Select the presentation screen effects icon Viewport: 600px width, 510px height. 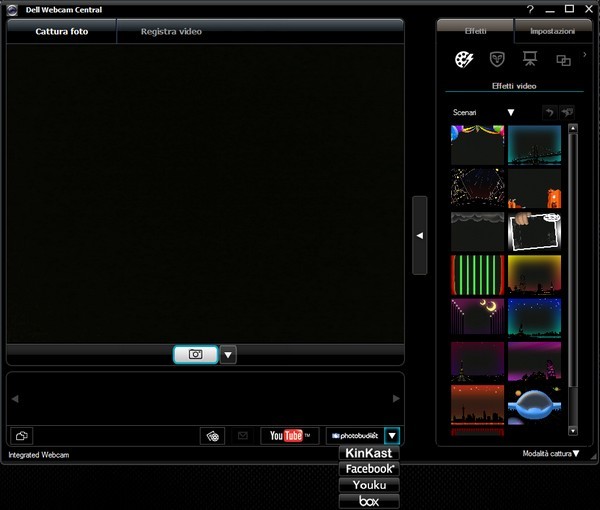pos(530,60)
